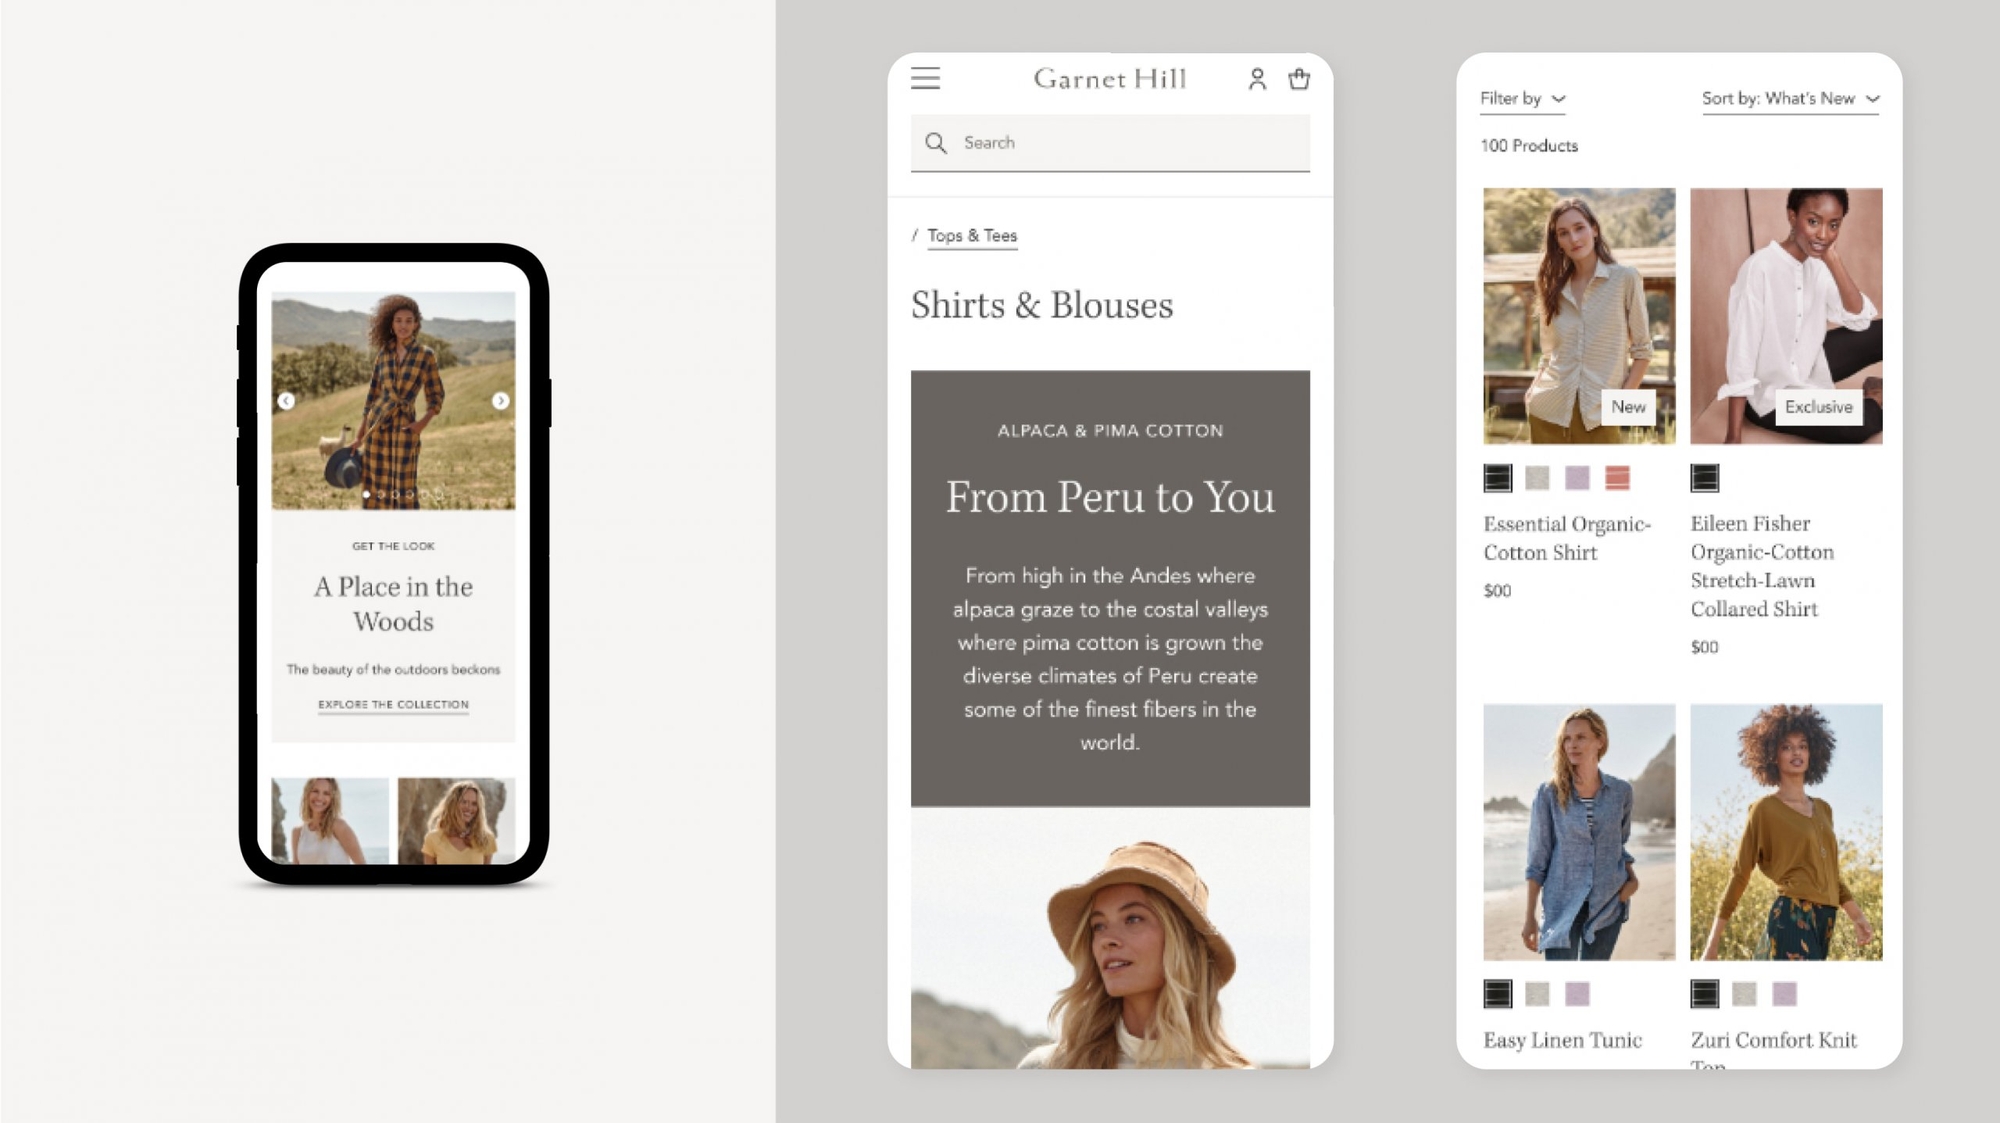
Task: Click the search icon in header
Action: click(937, 143)
